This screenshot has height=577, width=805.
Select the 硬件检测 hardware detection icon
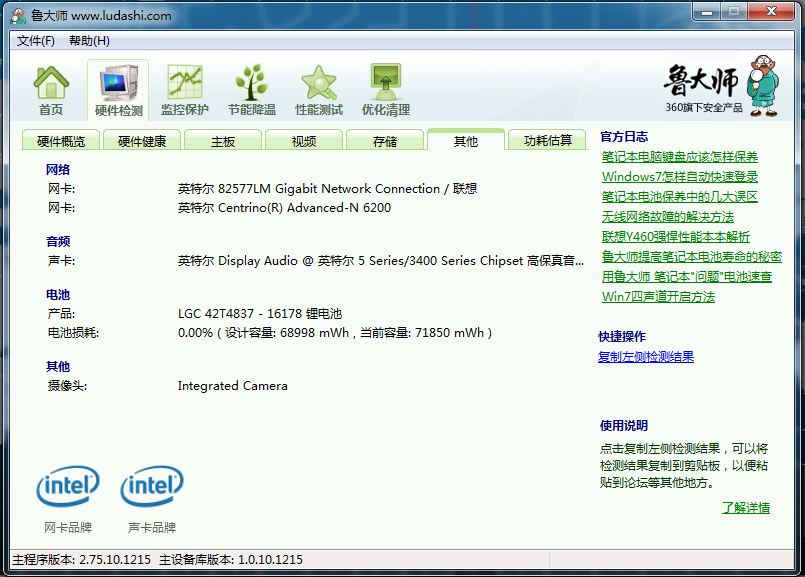(119, 90)
